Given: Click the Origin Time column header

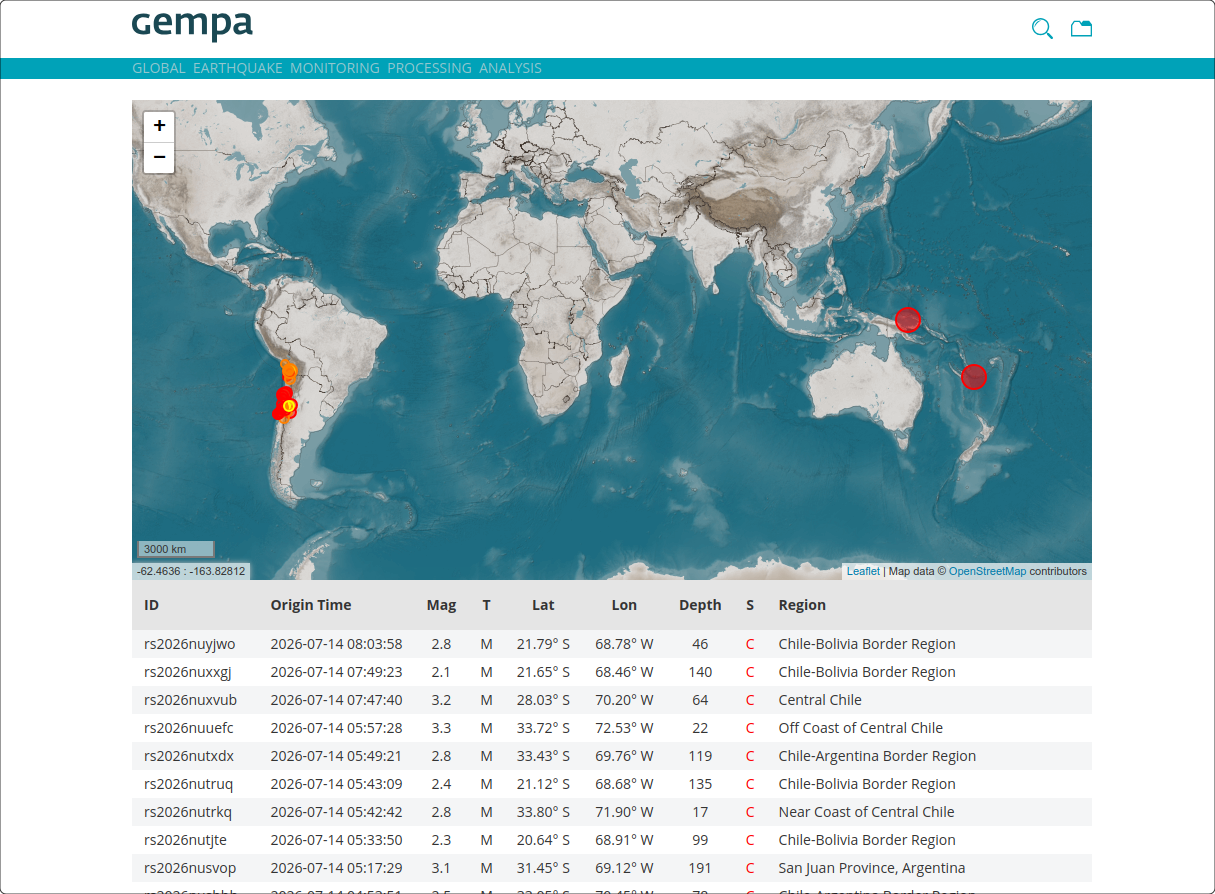Looking at the screenshot, I should (311, 605).
